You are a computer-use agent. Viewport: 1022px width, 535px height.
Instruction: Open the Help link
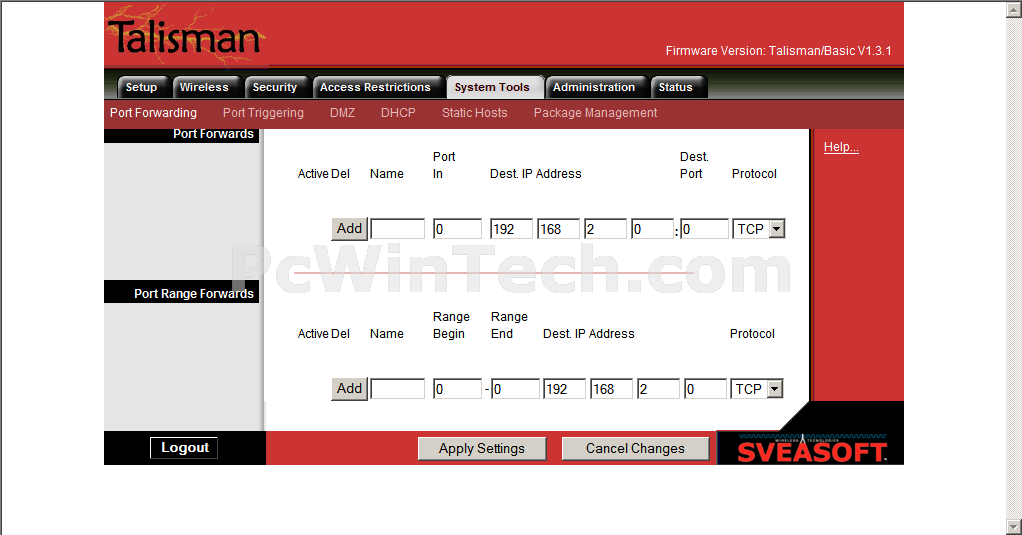(x=841, y=147)
